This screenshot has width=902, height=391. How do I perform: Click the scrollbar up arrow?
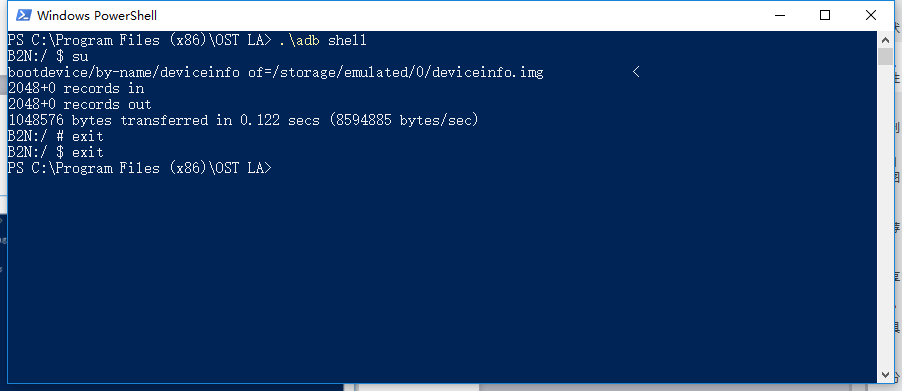pyautogui.click(x=886, y=40)
